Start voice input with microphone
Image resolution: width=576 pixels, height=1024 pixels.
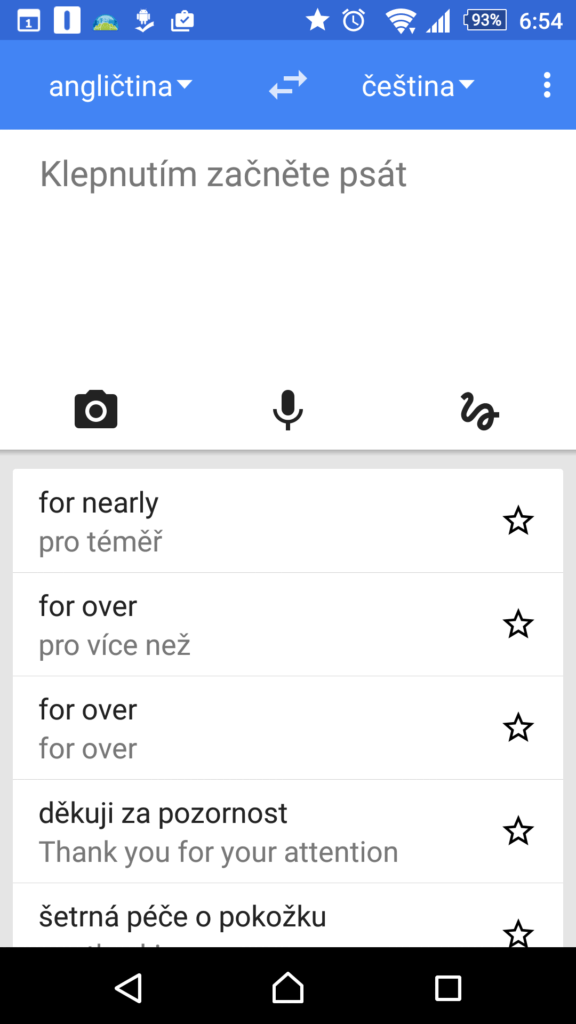click(x=287, y=410)
